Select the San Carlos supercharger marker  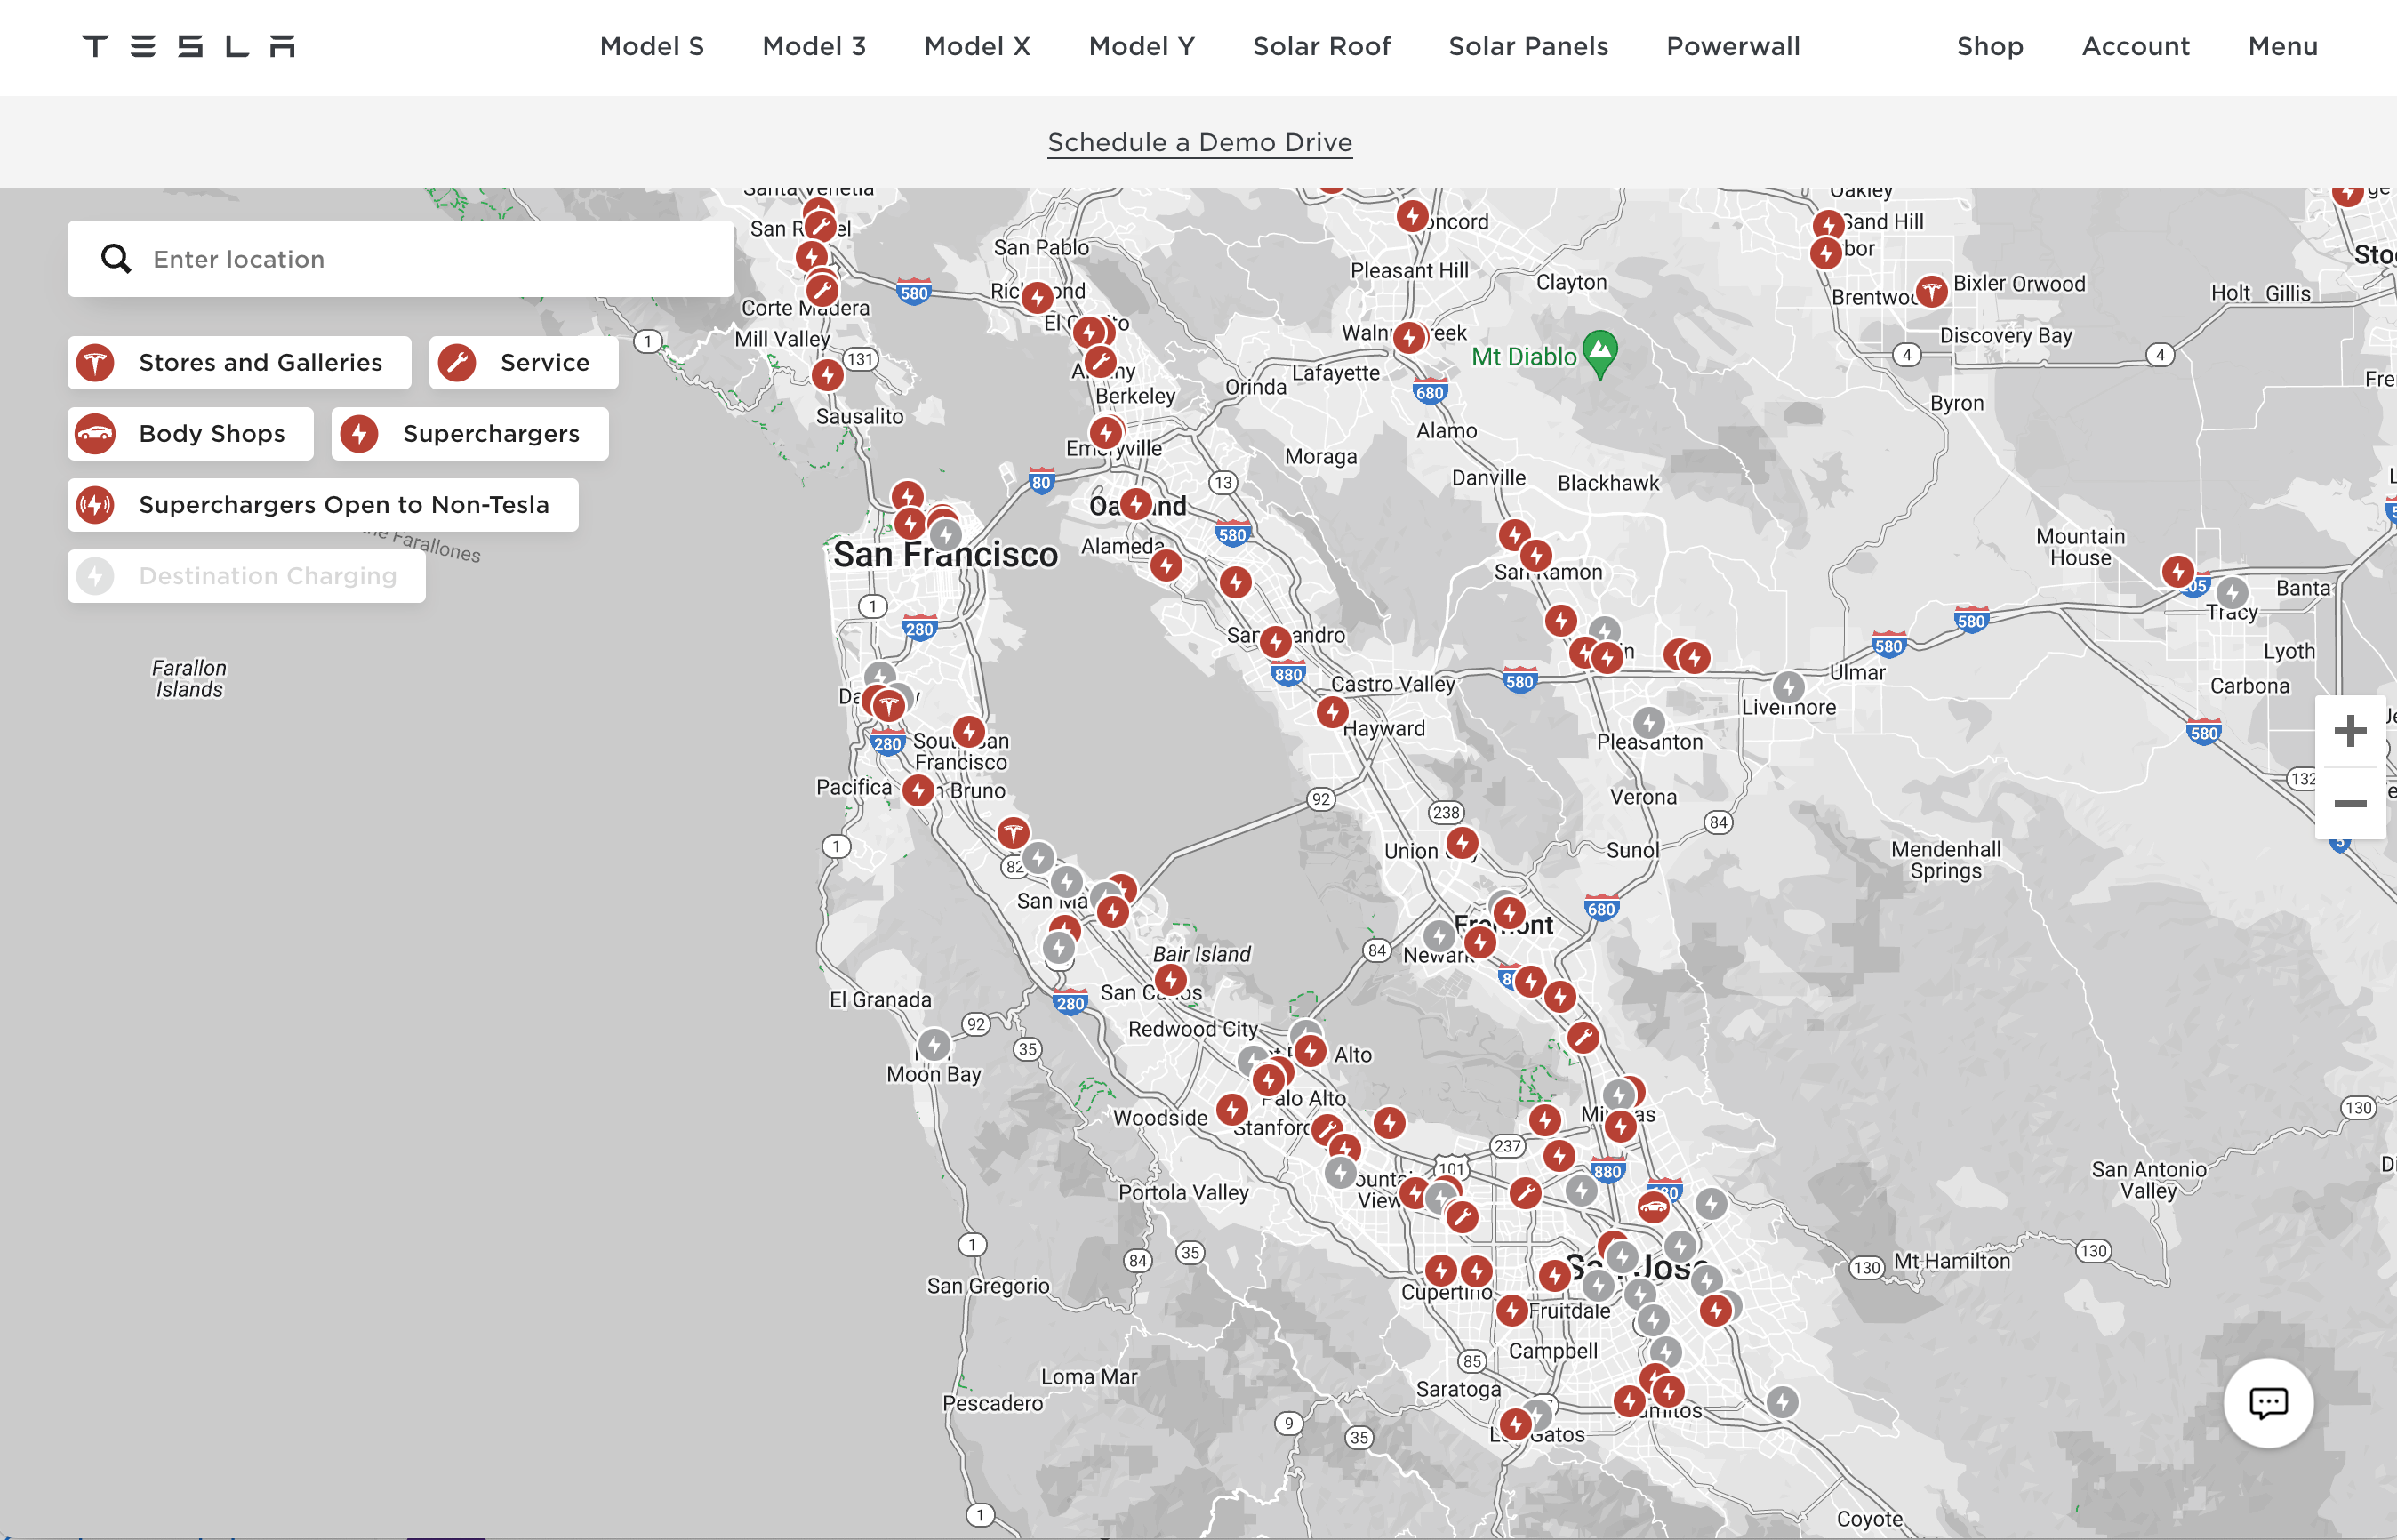[1170, 980]
